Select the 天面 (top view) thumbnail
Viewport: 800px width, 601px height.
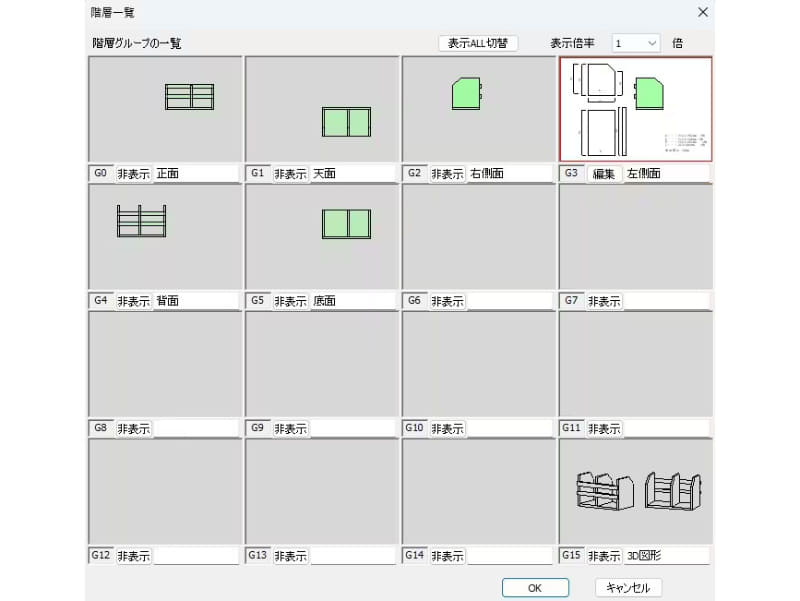point(321,110)
